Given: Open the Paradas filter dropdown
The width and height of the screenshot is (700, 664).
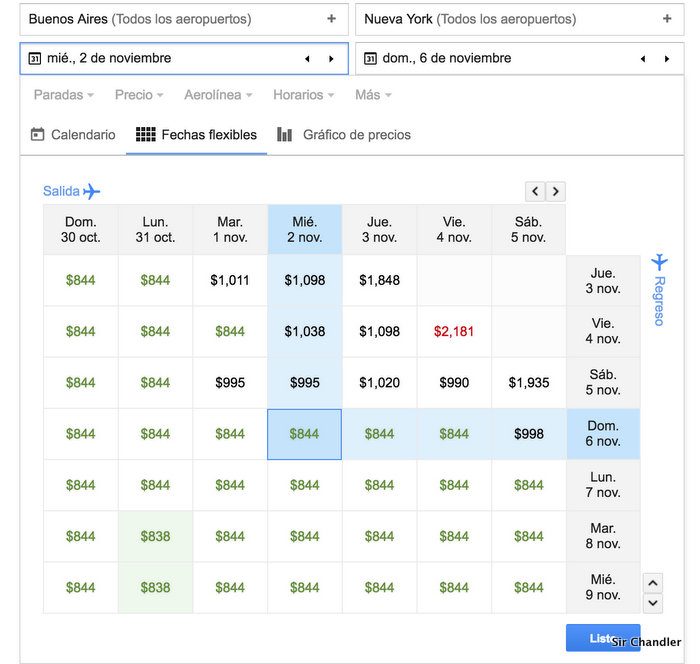Looking at the screenshot, I should [64, 95].
